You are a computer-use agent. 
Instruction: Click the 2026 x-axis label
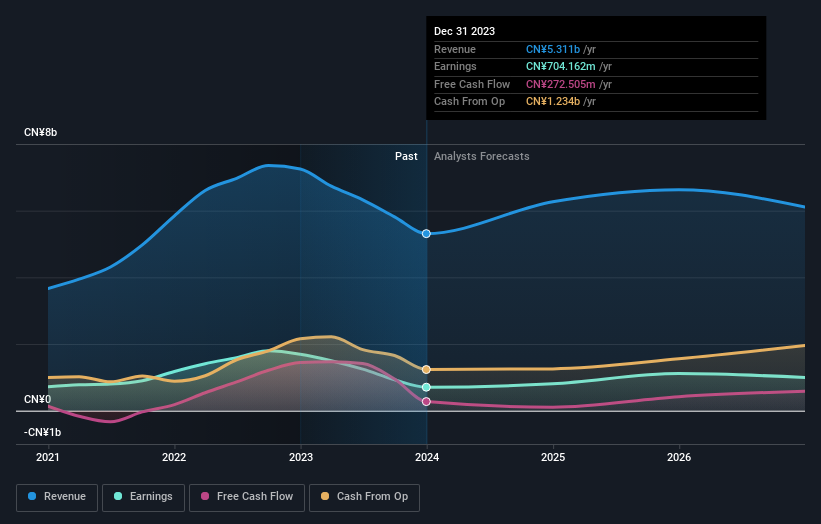(x=679, y=458)
